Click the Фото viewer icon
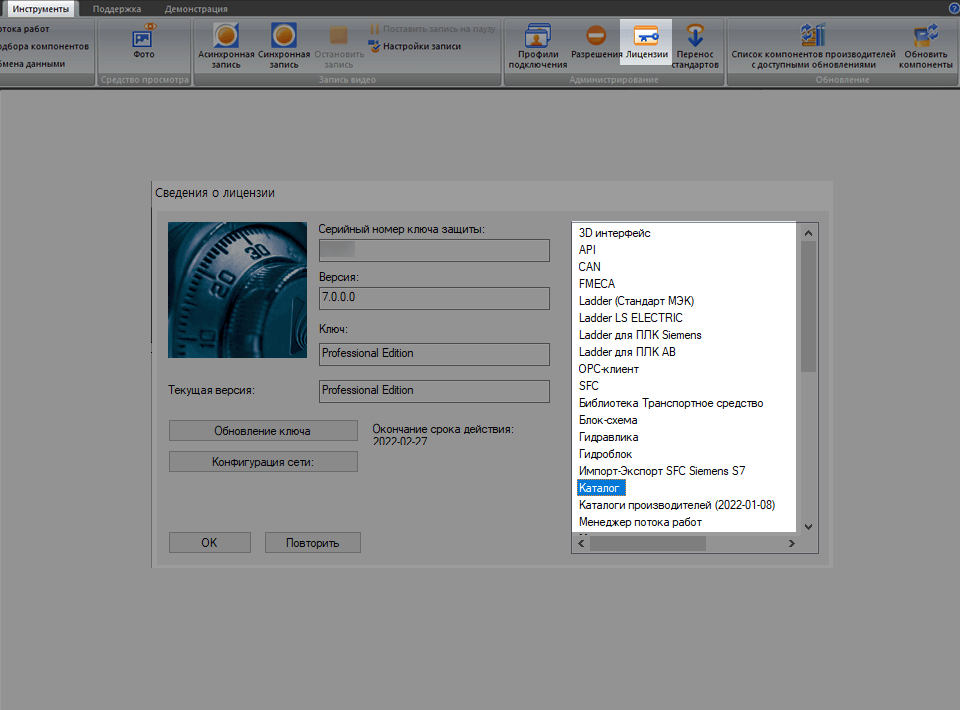Viewport: 960px width, 710px height. (144, 38)
